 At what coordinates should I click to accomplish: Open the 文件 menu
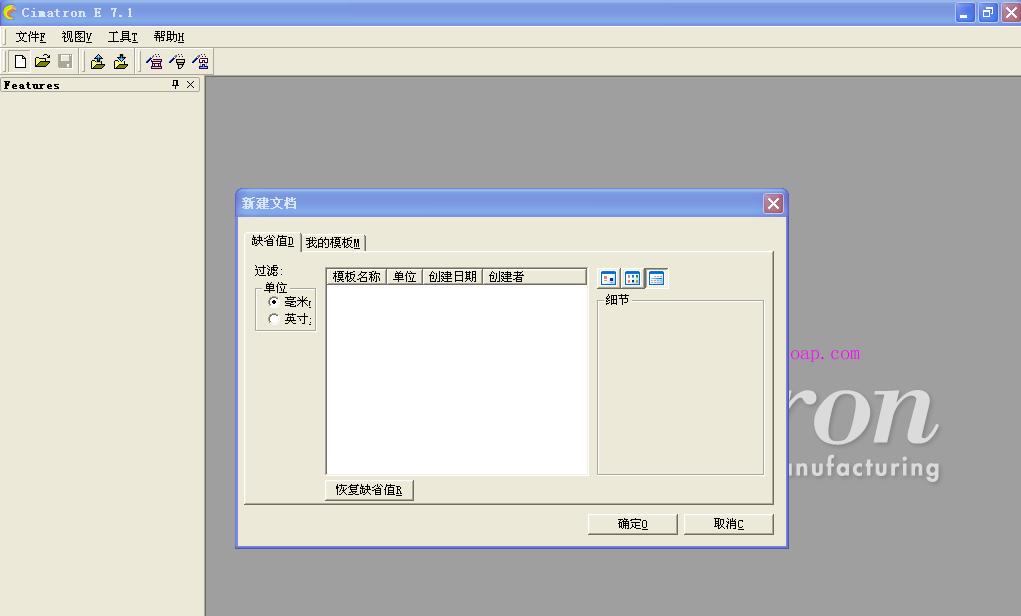click(x=30, y=37)
